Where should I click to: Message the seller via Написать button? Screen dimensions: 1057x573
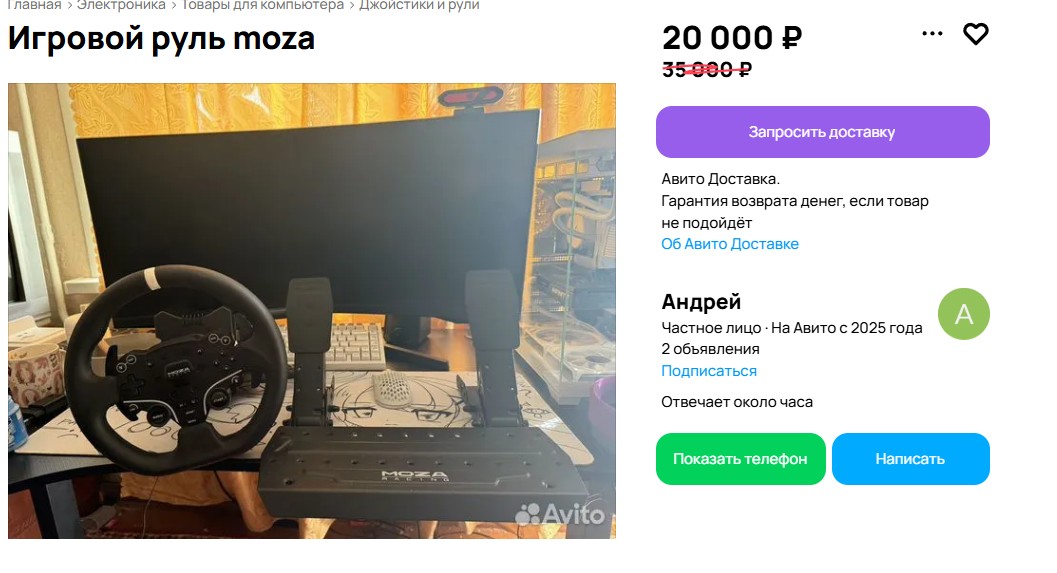pos(910,459)
